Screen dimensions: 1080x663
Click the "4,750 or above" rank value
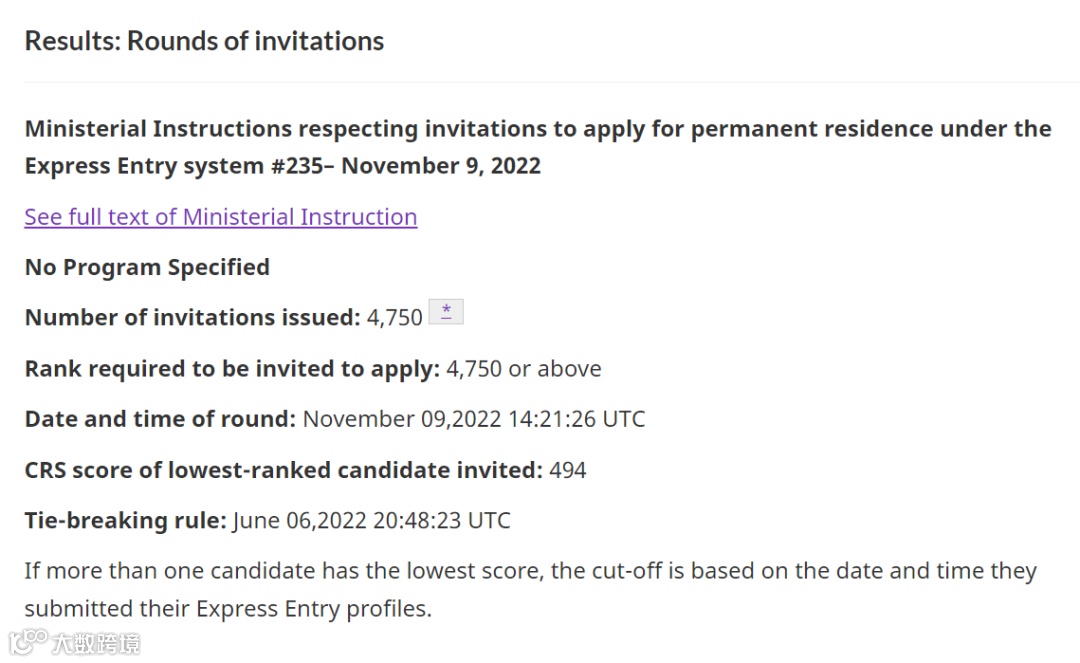click(x=524, y=368)
